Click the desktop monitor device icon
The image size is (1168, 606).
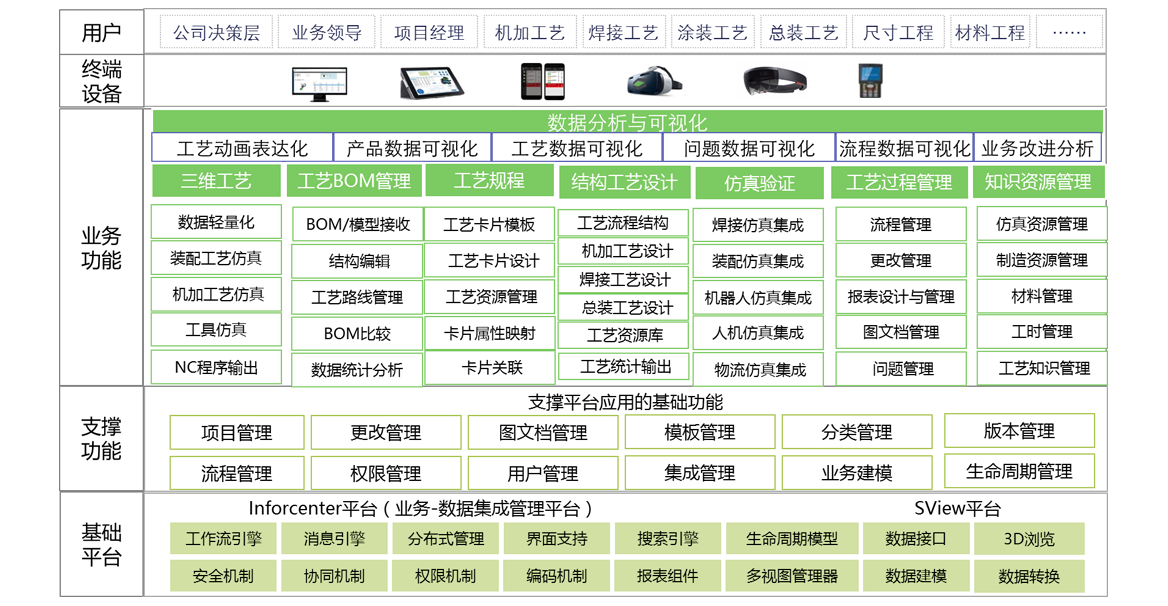(320, 82)
